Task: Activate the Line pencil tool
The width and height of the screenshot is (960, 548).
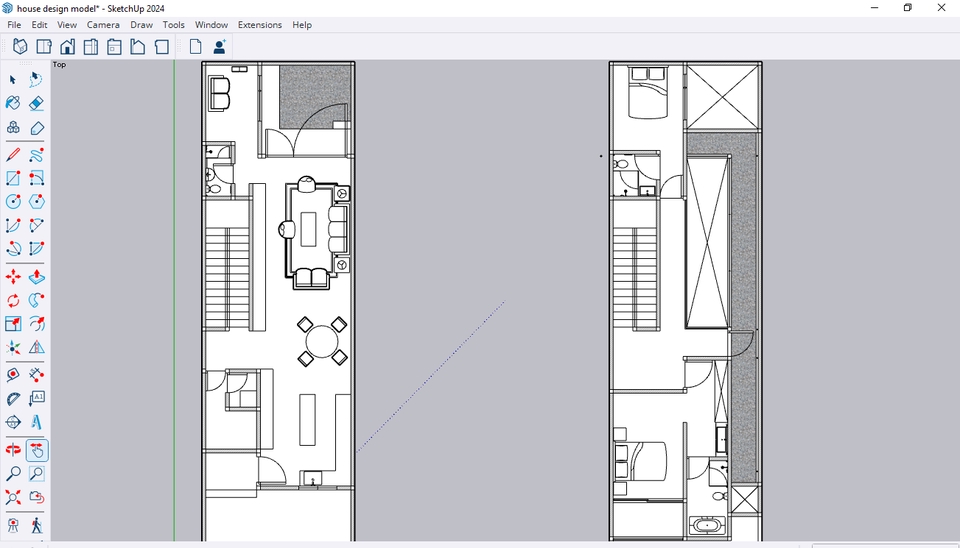Action: (13, 154)
